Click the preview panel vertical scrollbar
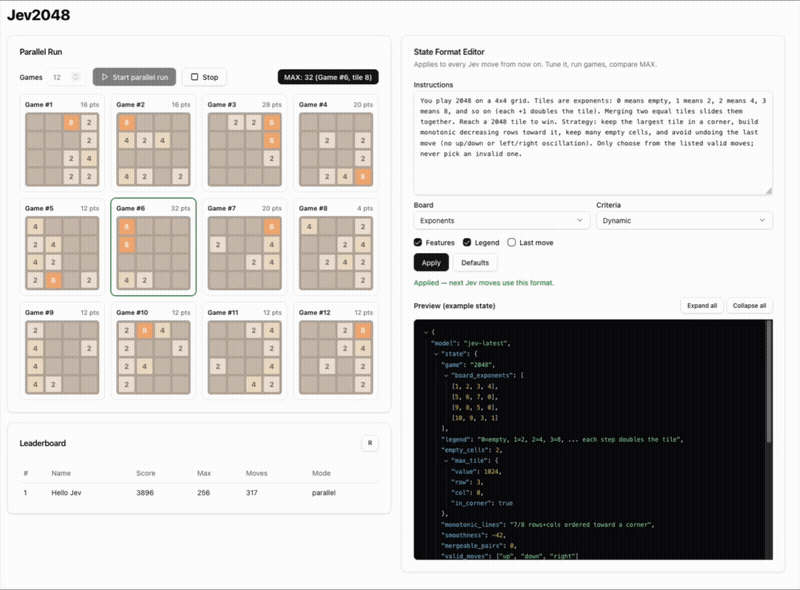The width and height of the screenshot is (800, 590). pyautogui.click(x=768, y=383)
